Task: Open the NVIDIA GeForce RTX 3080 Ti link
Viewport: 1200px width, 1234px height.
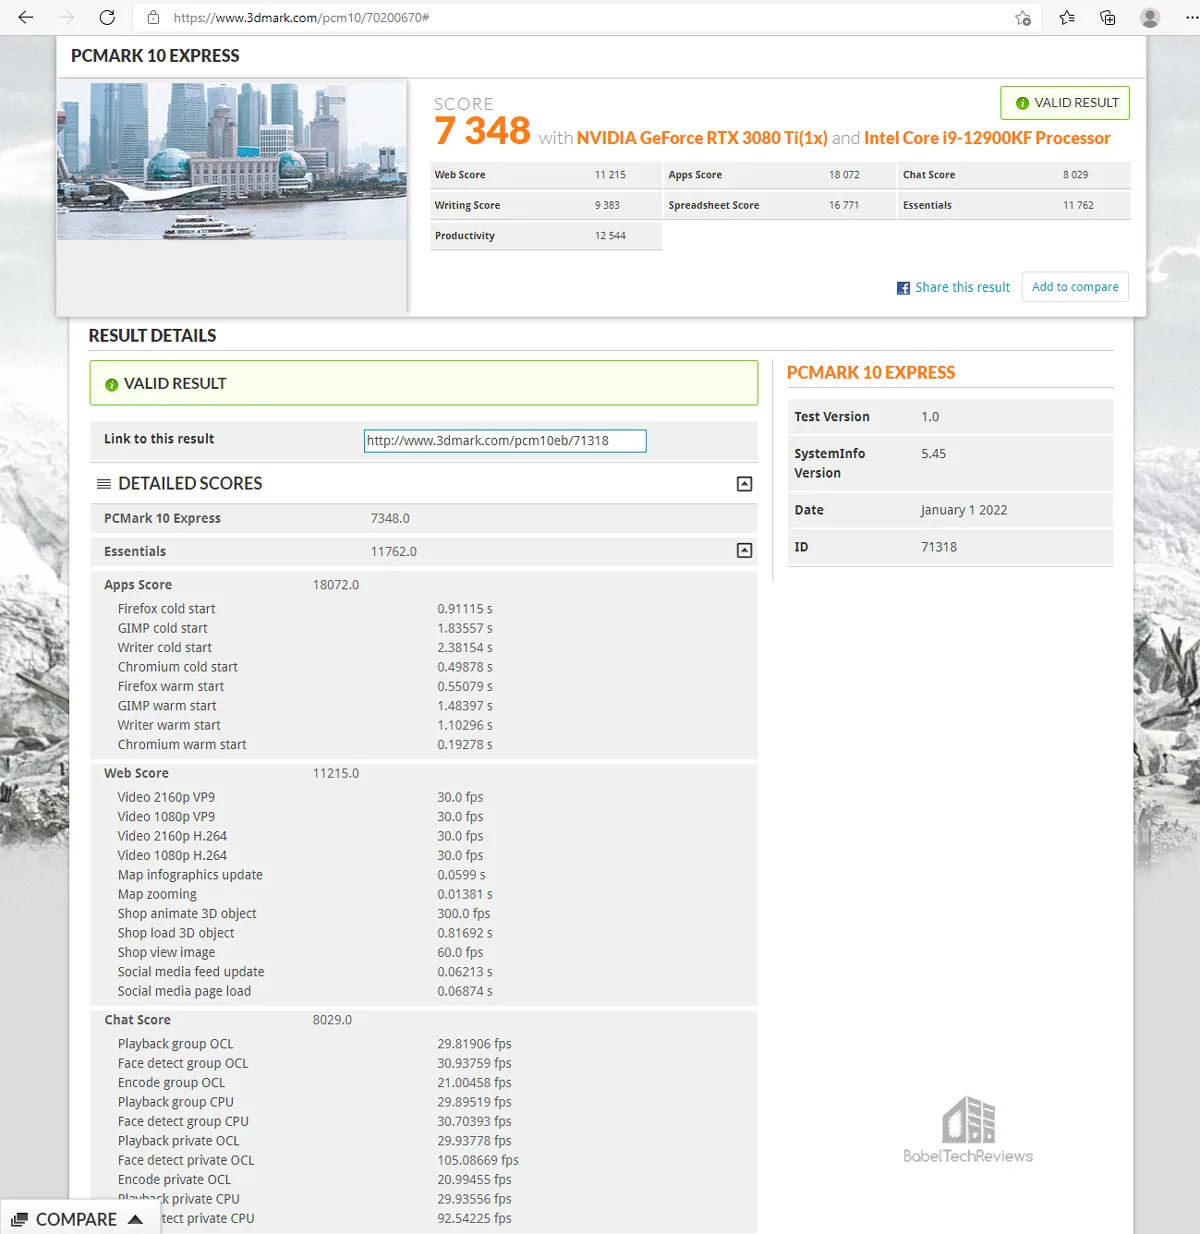Action: pos(702,138)
